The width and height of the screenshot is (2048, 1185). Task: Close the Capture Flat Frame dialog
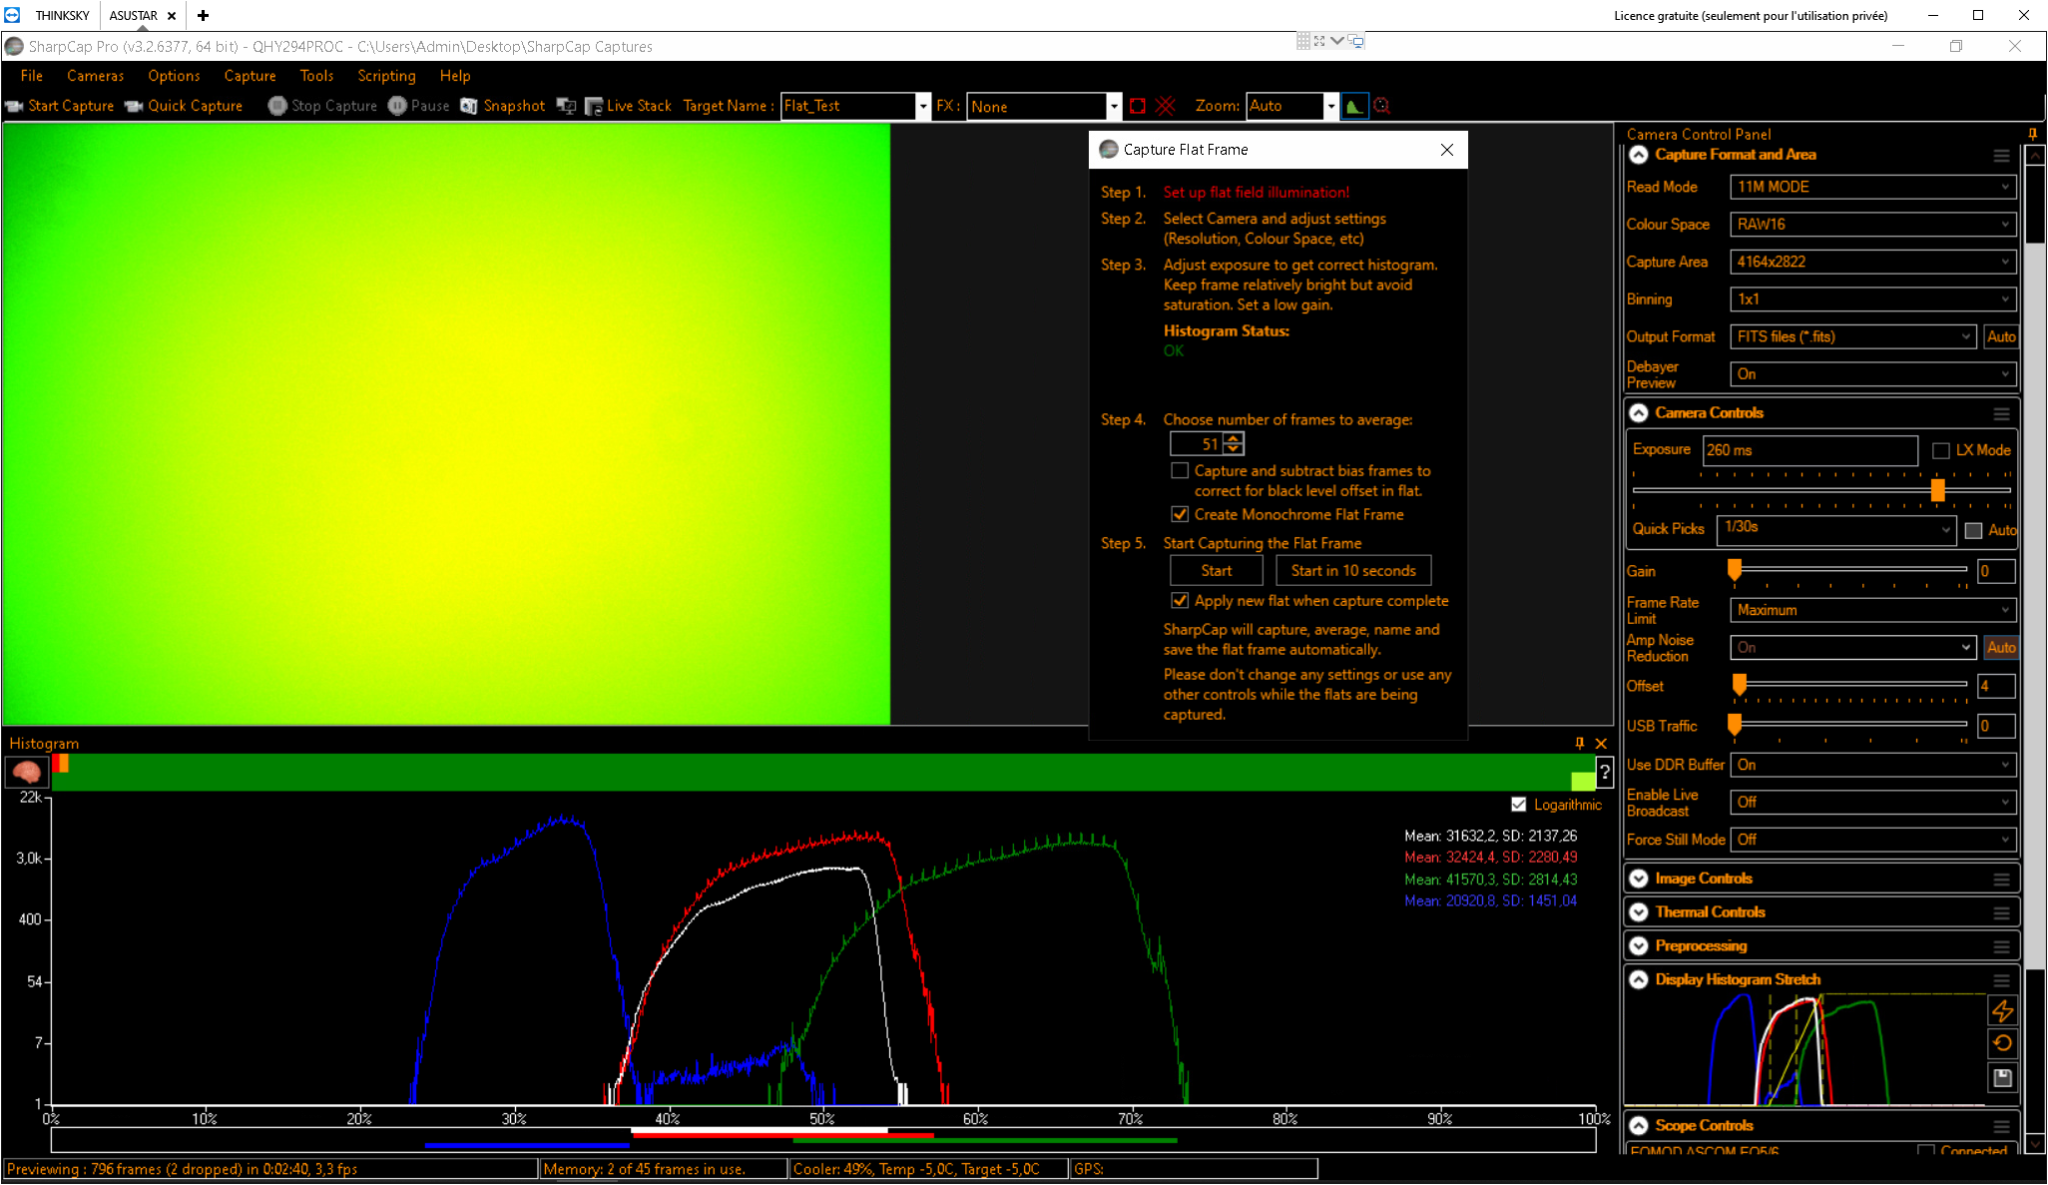1446,150
